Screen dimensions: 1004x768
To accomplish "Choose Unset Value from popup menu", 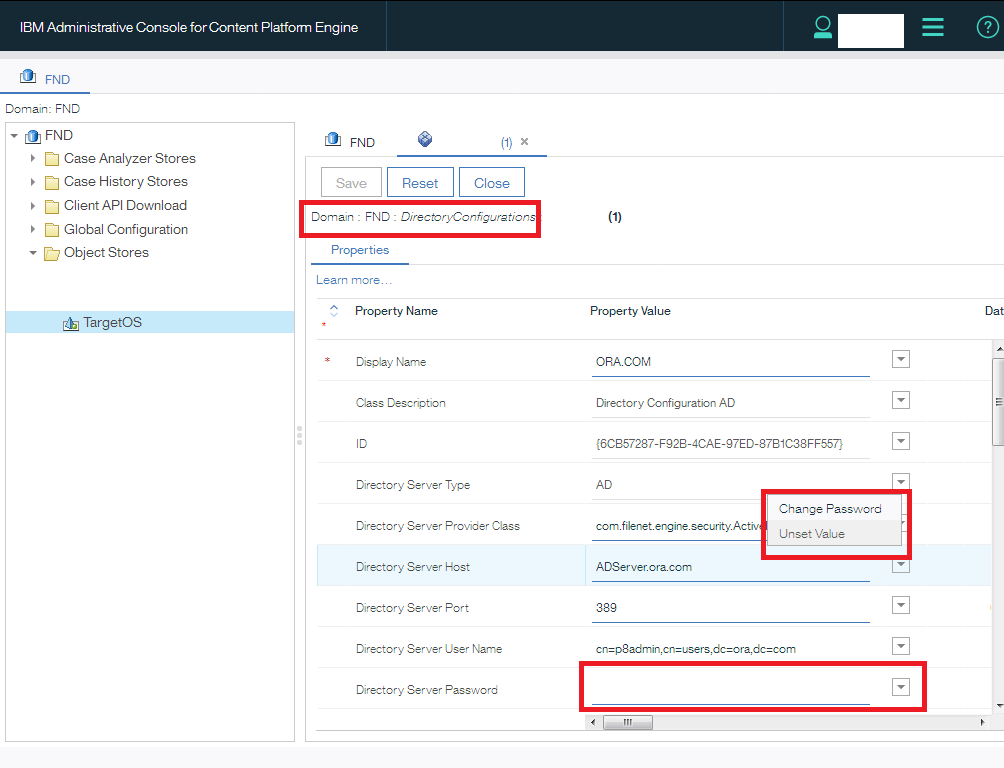I will pyautogui.click(x=834, y=534).
